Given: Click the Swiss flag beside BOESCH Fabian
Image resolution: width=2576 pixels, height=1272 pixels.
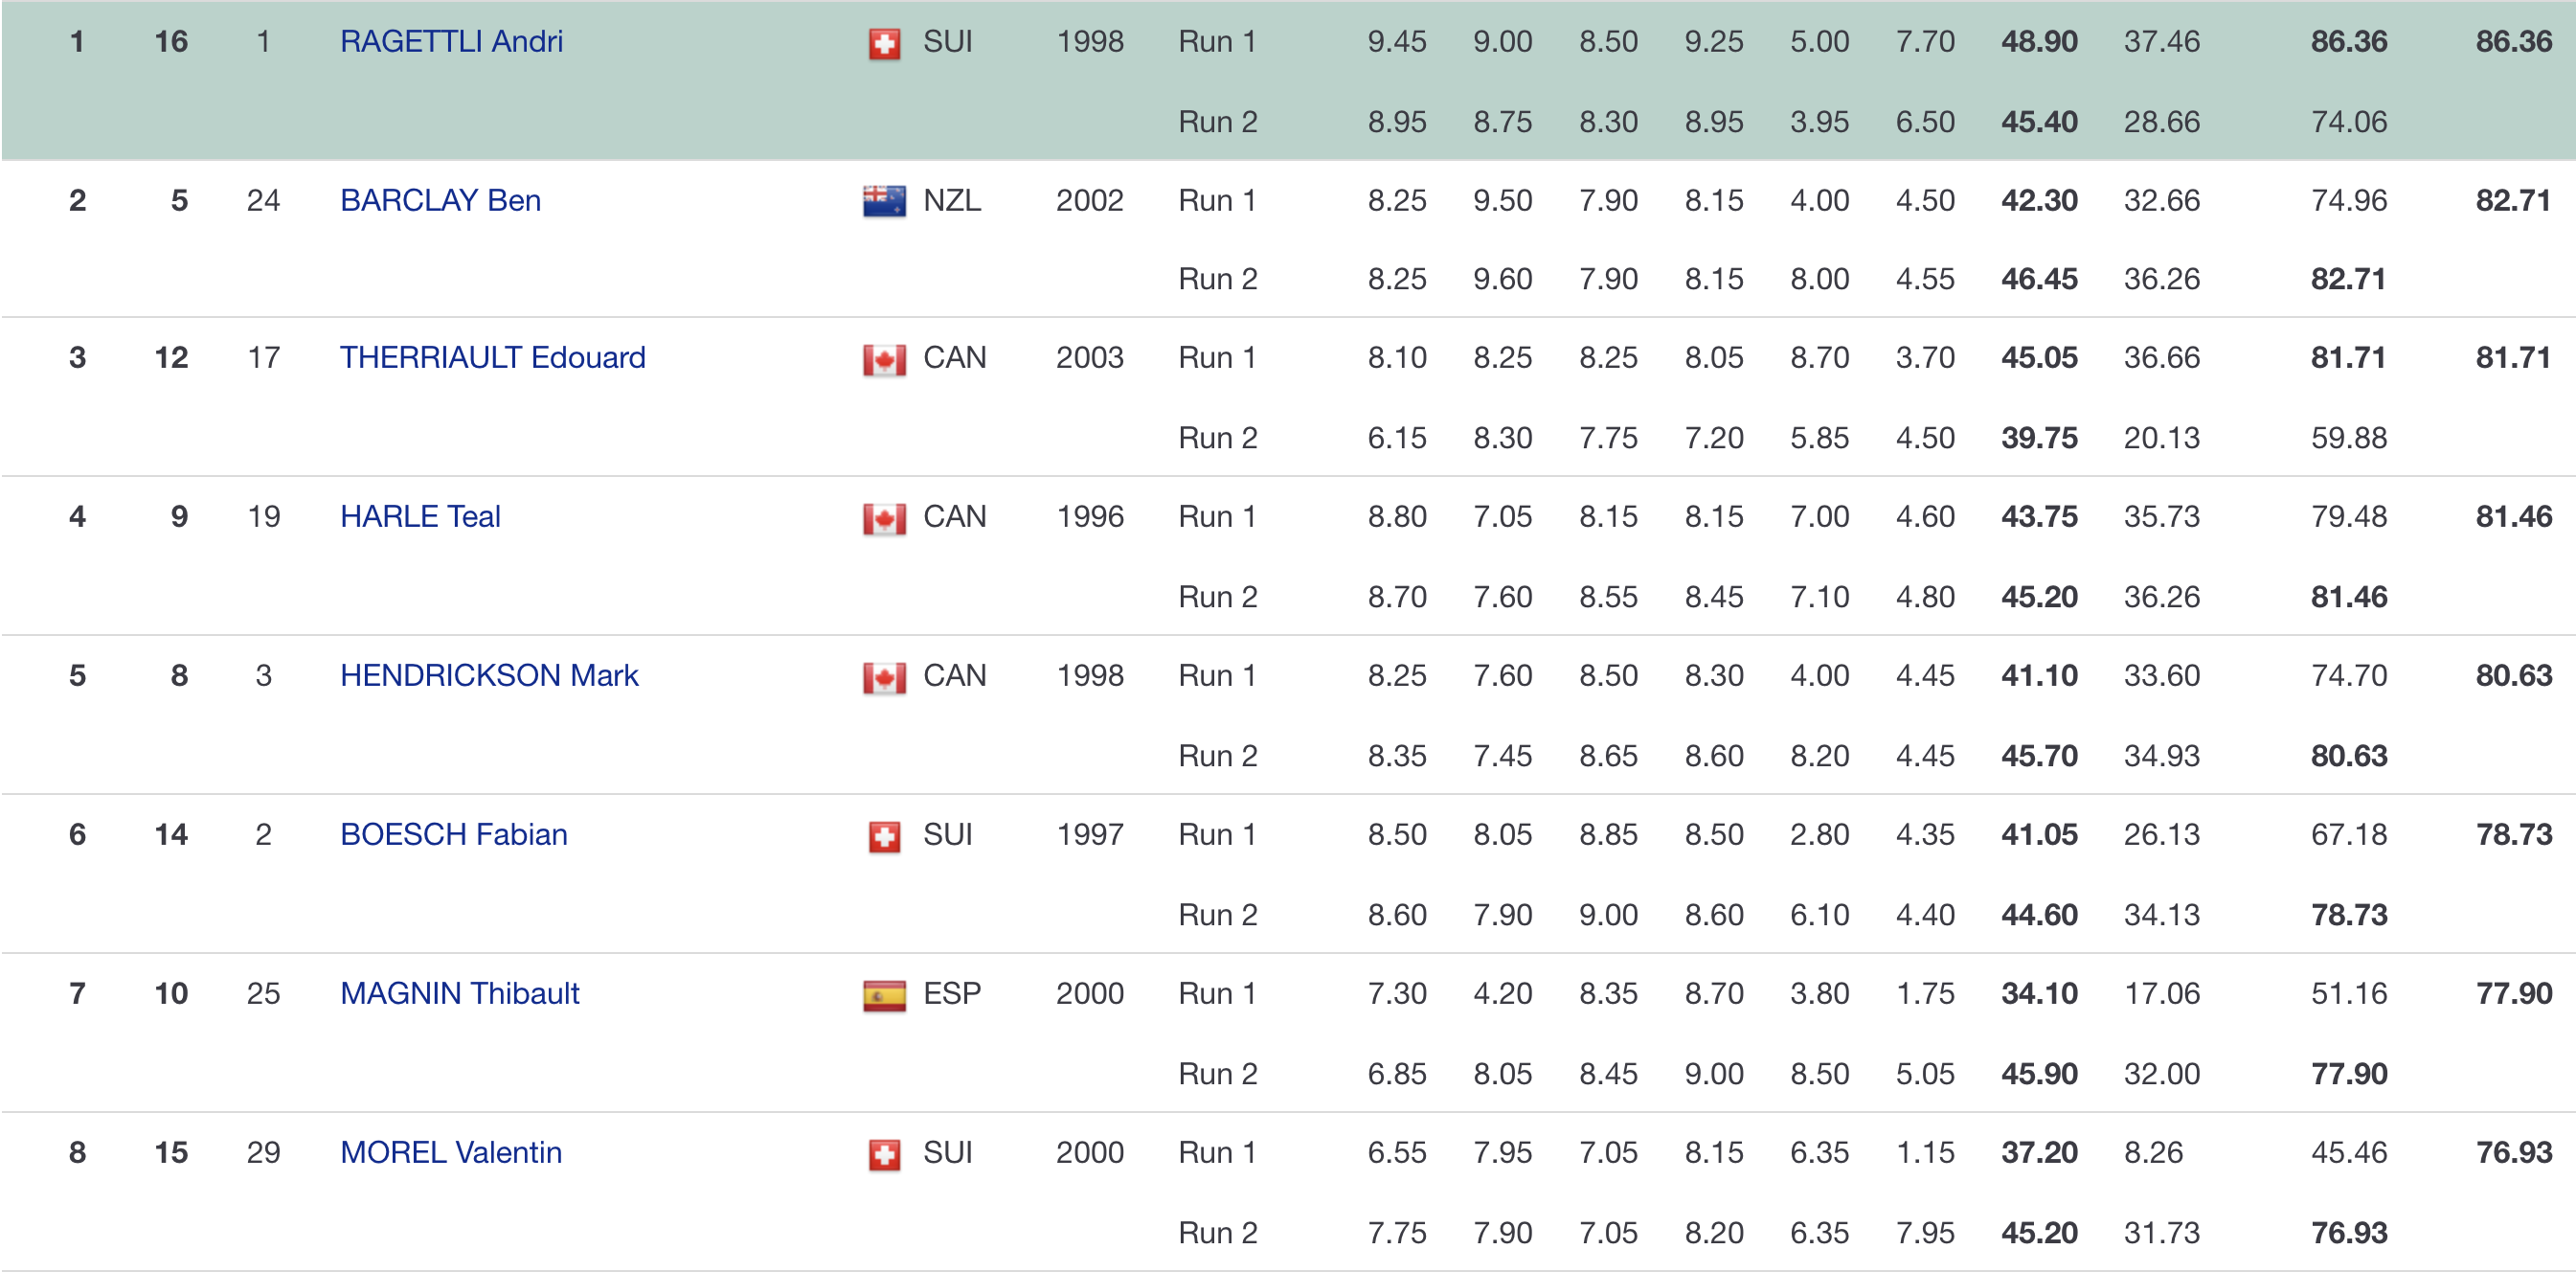Looking at the screenshot, I should [884, 836].
